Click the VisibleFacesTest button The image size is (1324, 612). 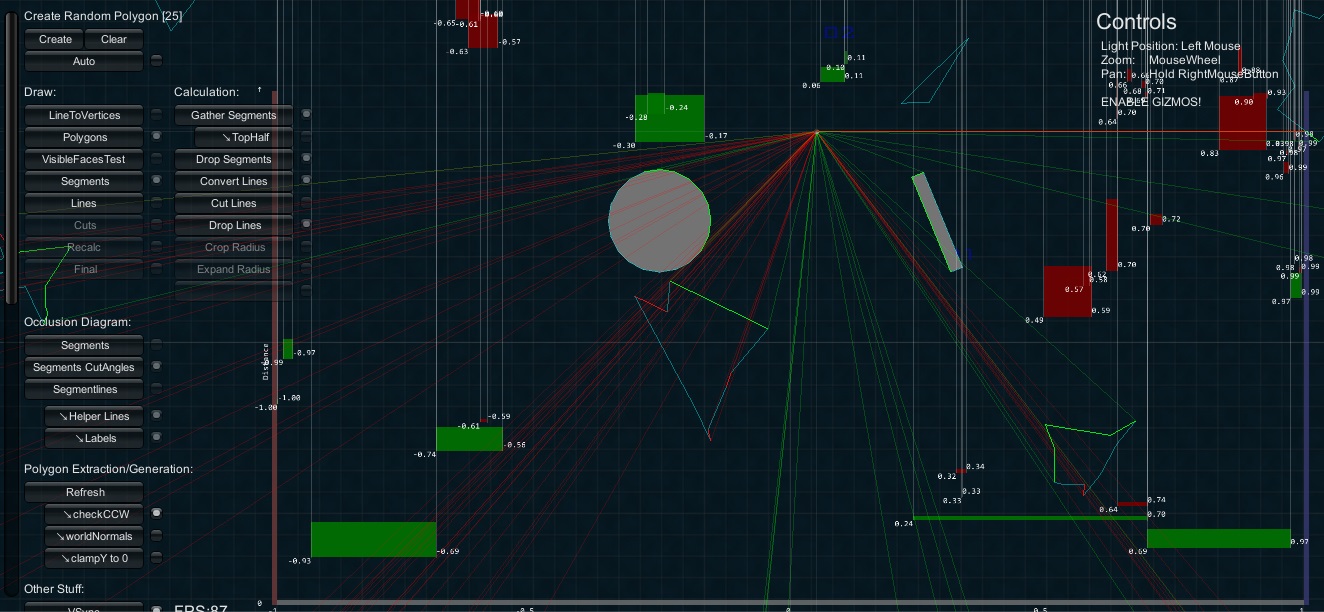84,160
